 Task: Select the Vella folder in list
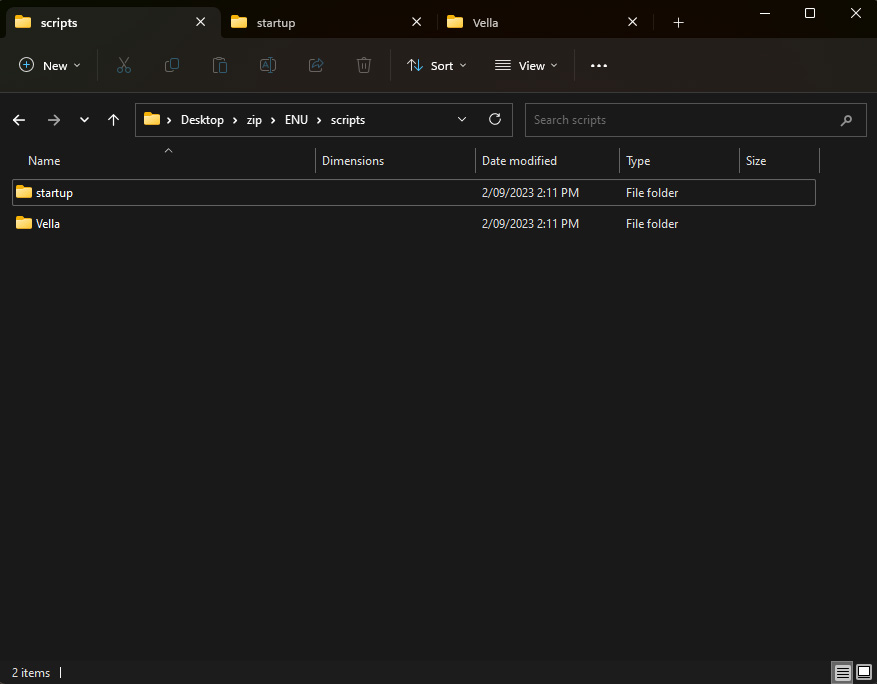pos(48,224)
